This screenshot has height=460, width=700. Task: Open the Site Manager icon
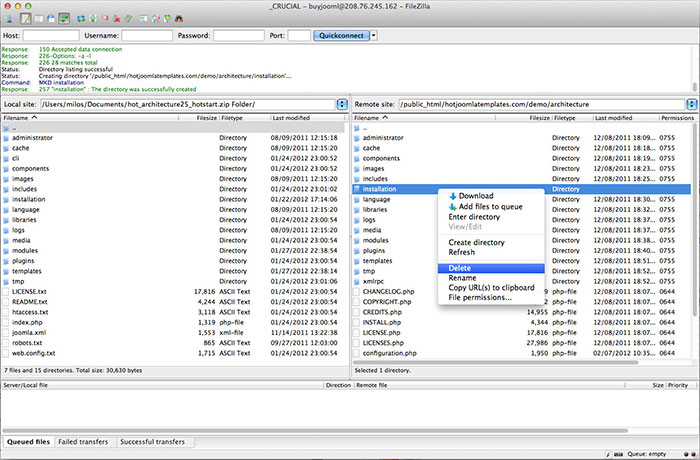8,19
